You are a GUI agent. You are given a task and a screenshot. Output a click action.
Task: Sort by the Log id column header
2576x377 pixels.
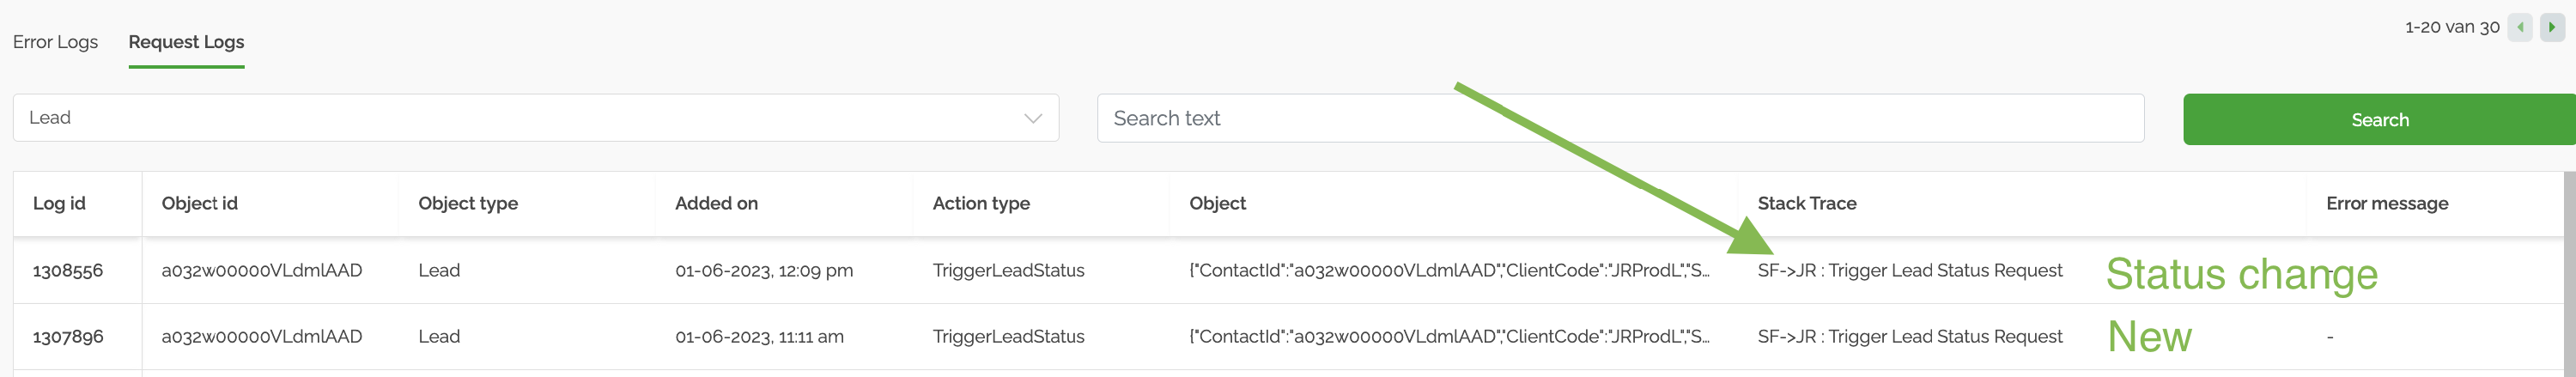[59, 203]
